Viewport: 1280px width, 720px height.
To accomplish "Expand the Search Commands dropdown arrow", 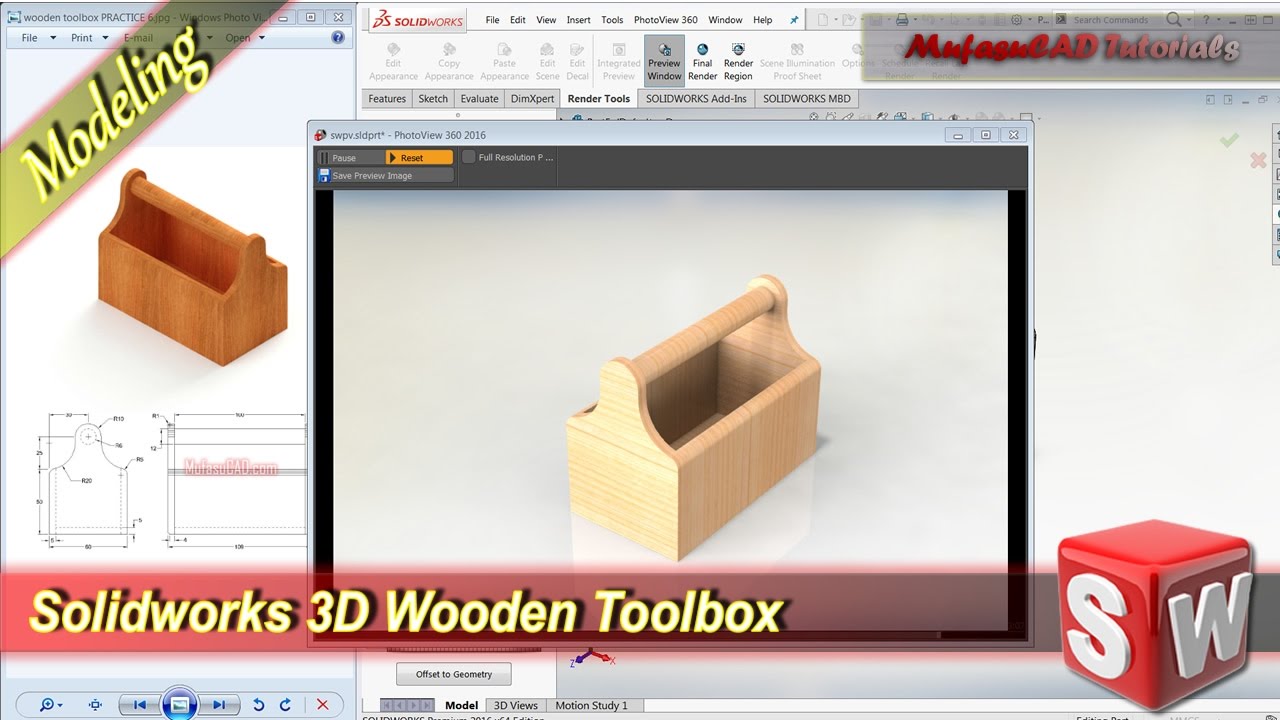I will point(1189,20).
